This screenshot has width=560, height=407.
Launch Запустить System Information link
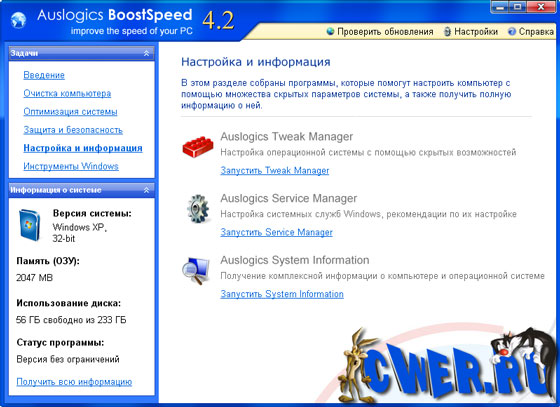(x=282, y=294)
